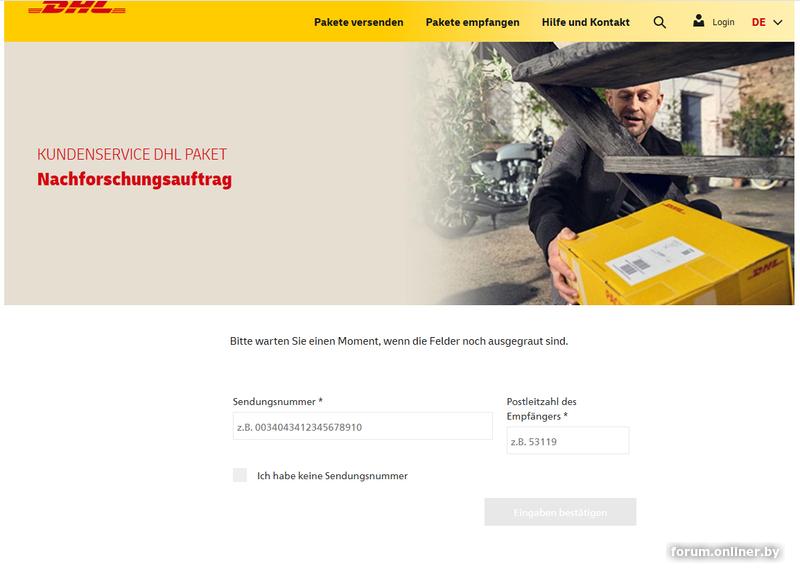Open the Pakete empfangen menu
Image resolution: width=800 pixels, height=573 pixels.
click(x=472, y=22)
